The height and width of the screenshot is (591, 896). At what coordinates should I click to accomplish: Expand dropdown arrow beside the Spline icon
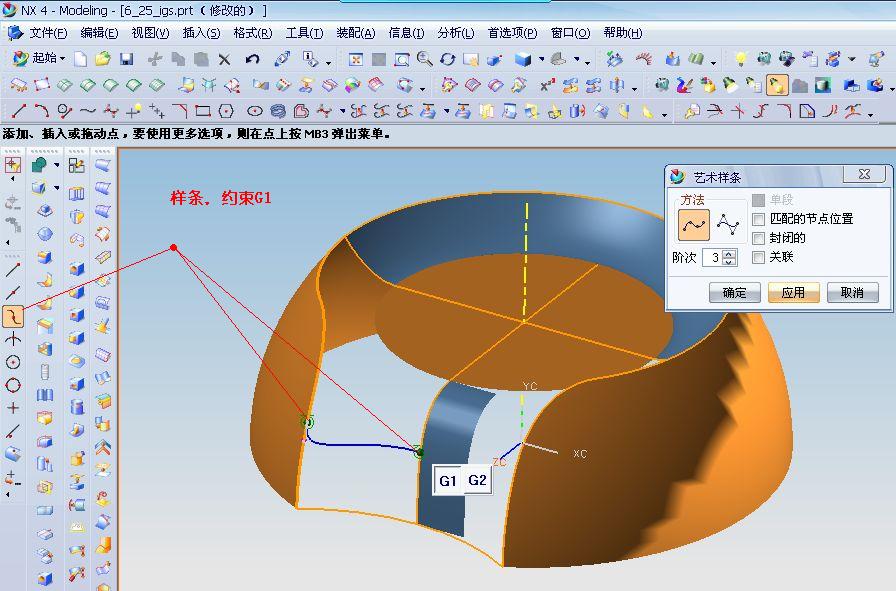343,111
